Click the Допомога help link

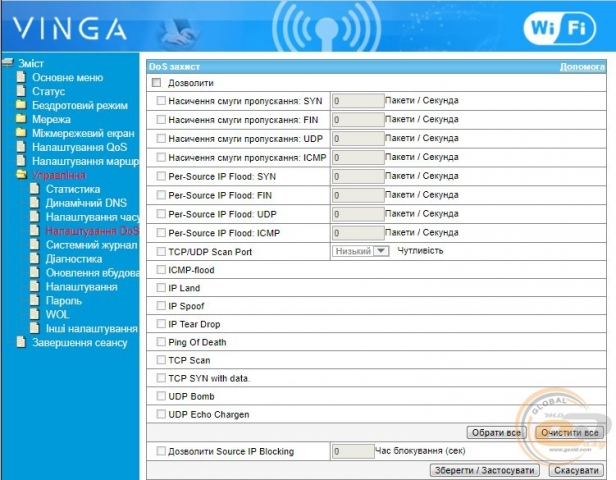pos(582,67)
